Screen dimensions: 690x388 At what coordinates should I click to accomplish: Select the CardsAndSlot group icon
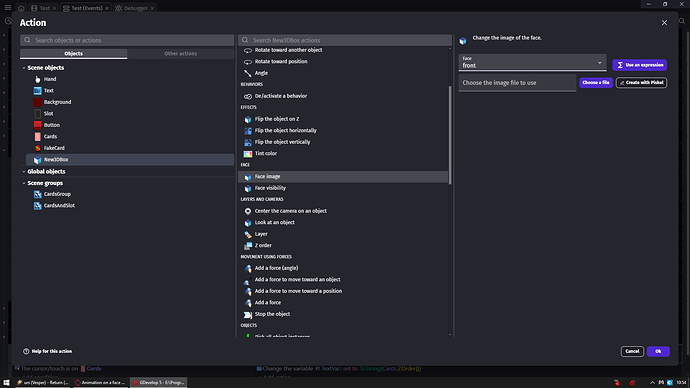click(x=37, y=205)
